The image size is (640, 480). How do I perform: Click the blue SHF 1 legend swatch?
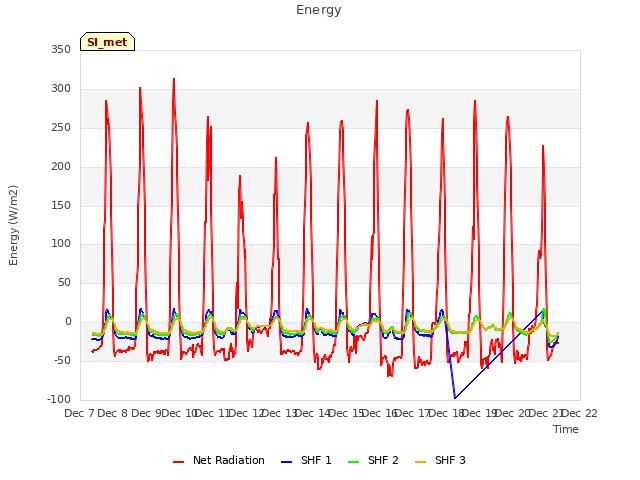point(287,462)
